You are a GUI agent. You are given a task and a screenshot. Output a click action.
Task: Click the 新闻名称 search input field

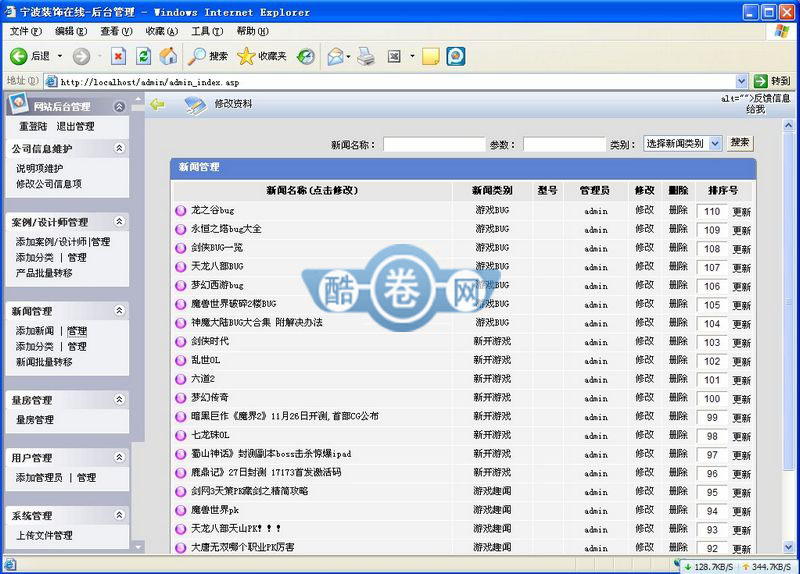click(x=434, y=144)
